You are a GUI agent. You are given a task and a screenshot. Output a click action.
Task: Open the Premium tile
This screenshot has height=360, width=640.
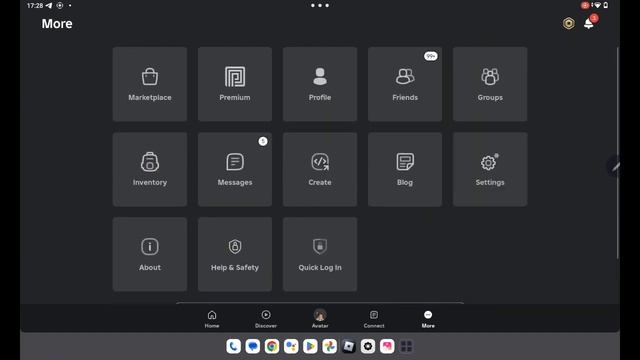point(235,84)
